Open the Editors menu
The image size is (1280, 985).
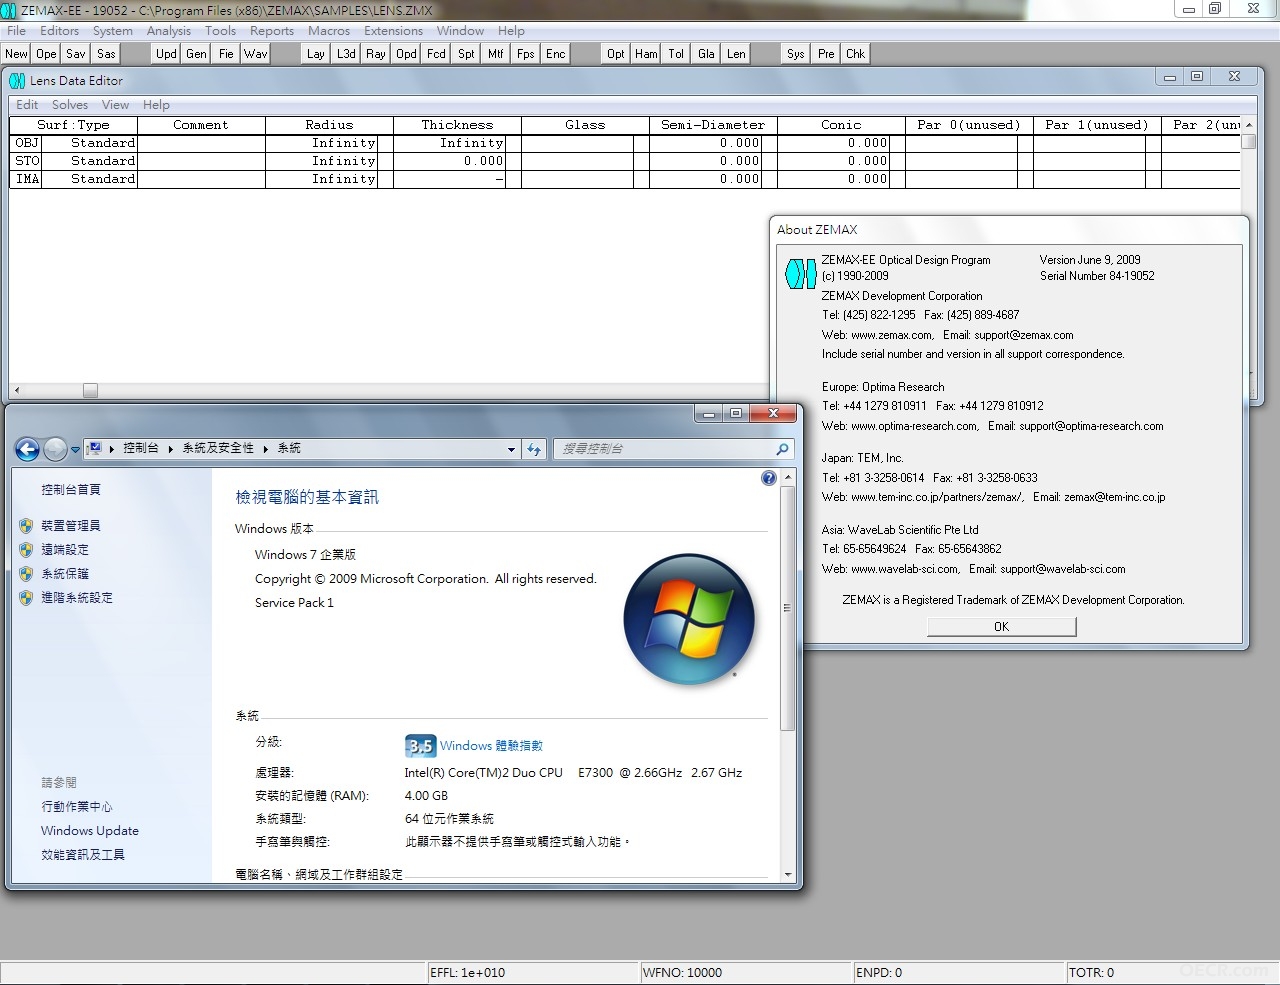click(x=60, y=31)
